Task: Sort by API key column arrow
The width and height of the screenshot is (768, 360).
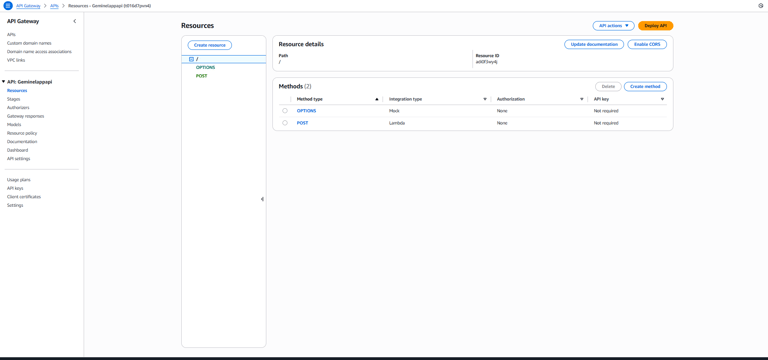Action: [x=662, y=99]
